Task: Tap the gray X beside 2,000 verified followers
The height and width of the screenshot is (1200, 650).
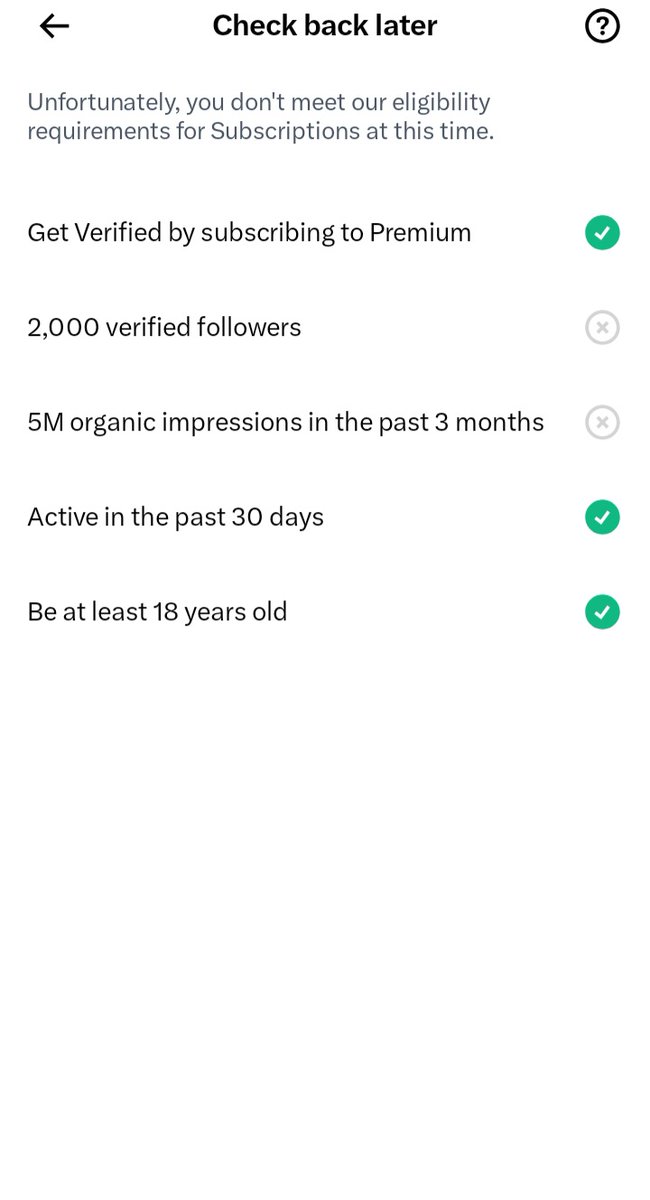Action: click(602, 328)
